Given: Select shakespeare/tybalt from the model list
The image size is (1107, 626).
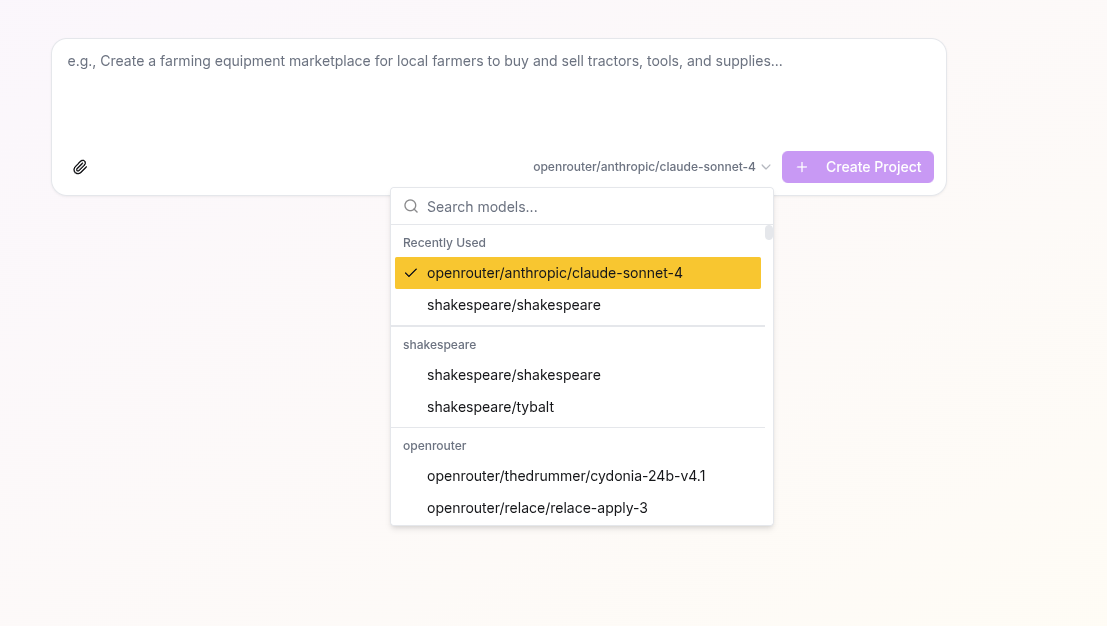Looking at the screenshot, I should (490, 407).
